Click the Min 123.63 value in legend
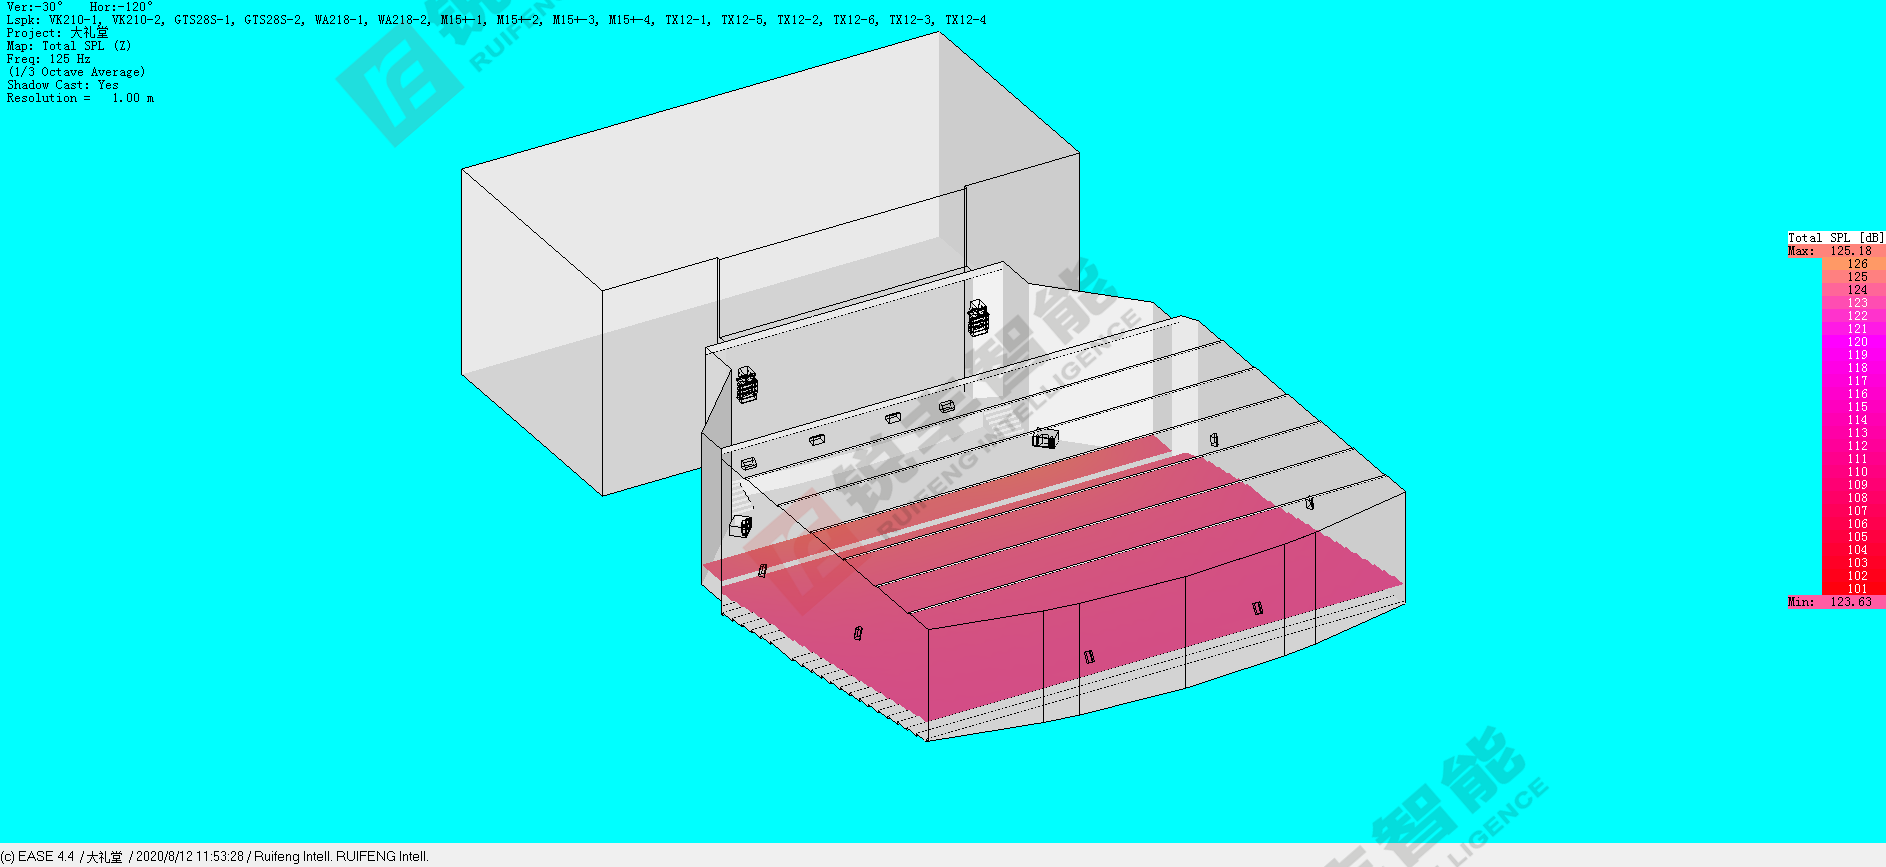The height and width of the screenshot is (867, 1886). pyautogui.click(x=1850, y=602)
